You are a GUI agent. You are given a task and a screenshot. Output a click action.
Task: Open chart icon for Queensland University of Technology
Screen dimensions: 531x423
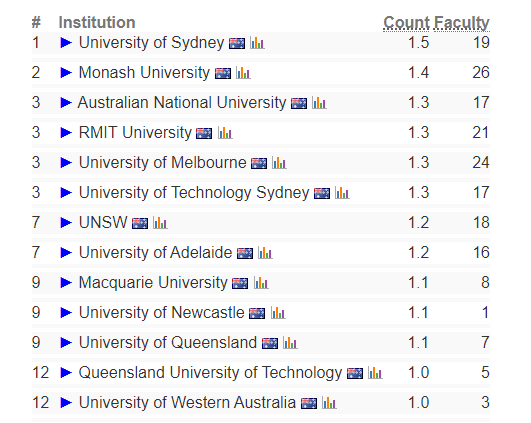click(375, 373)
